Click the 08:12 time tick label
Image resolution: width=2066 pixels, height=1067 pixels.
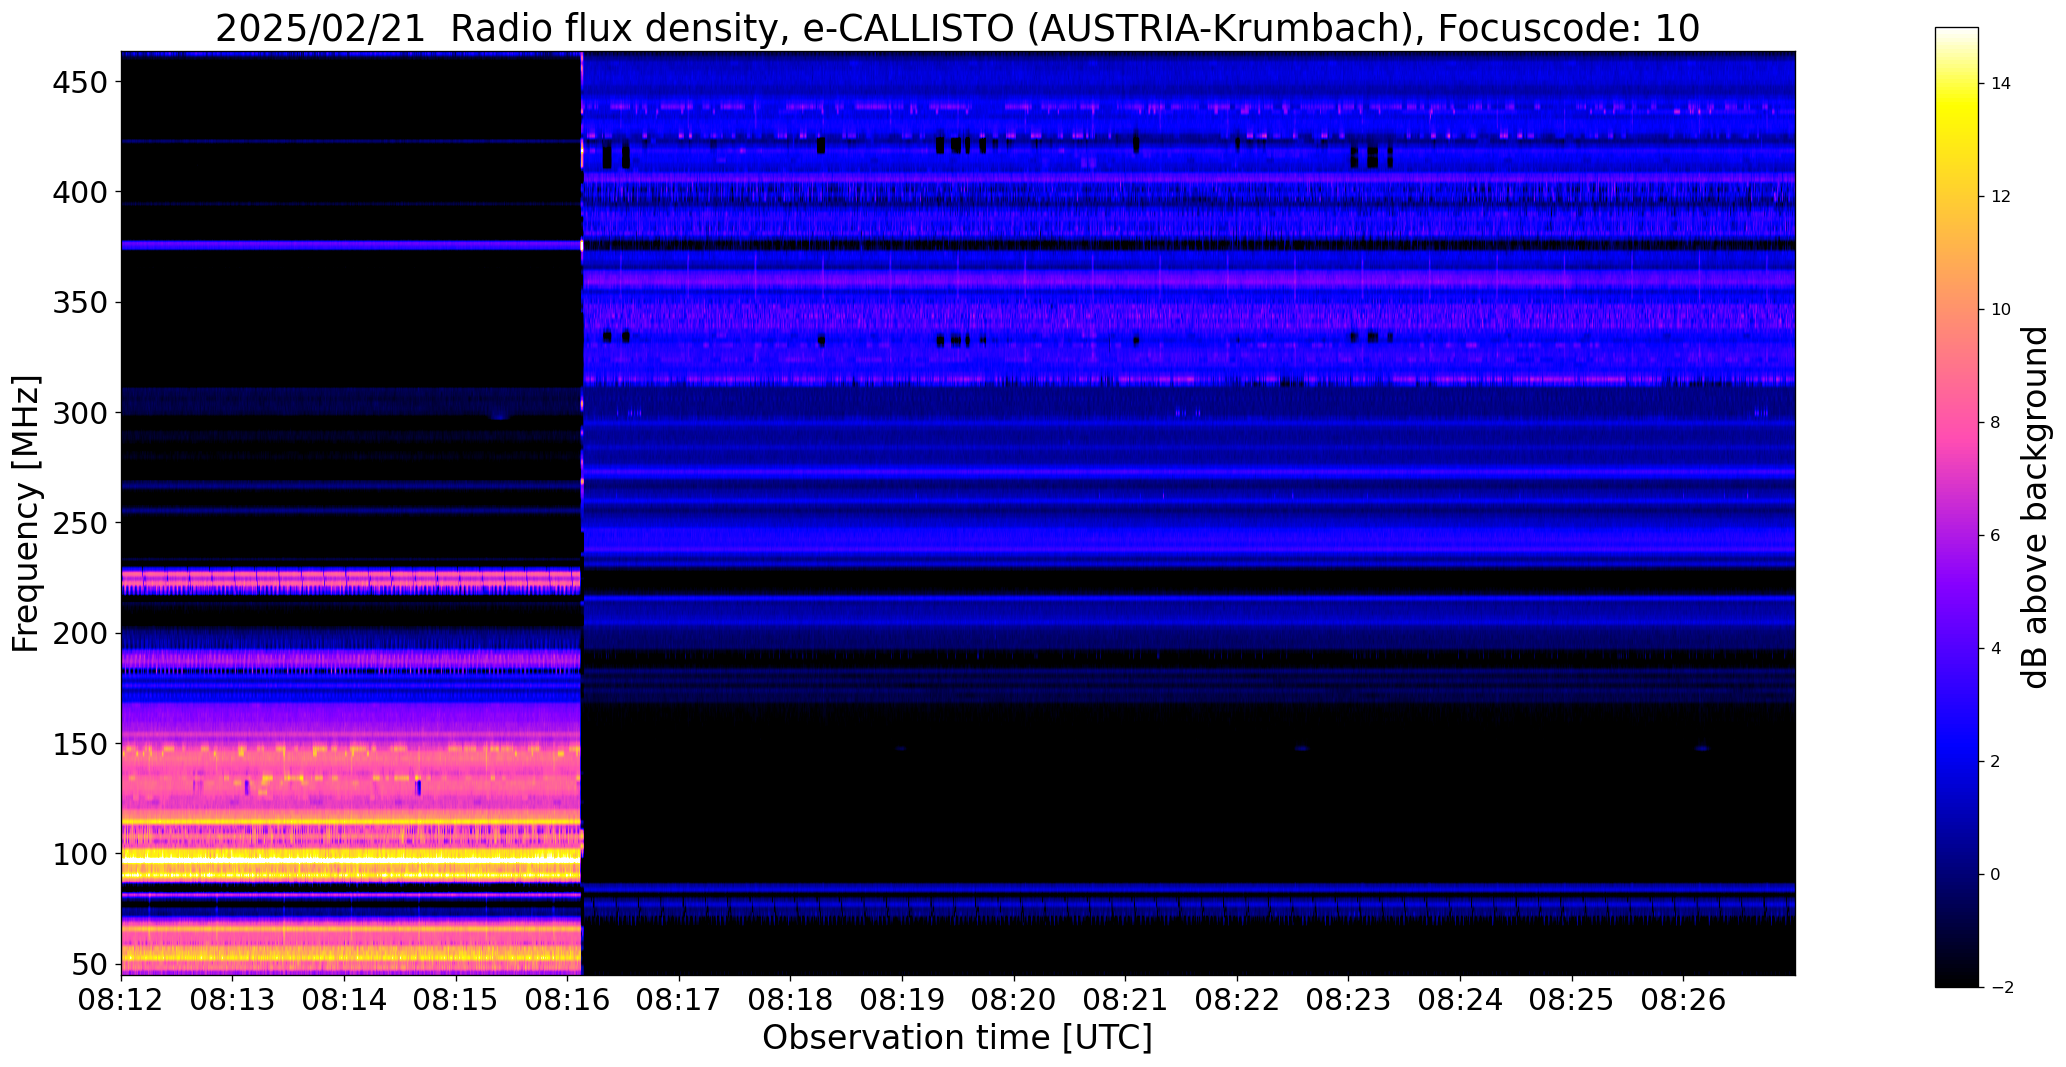121,1001
